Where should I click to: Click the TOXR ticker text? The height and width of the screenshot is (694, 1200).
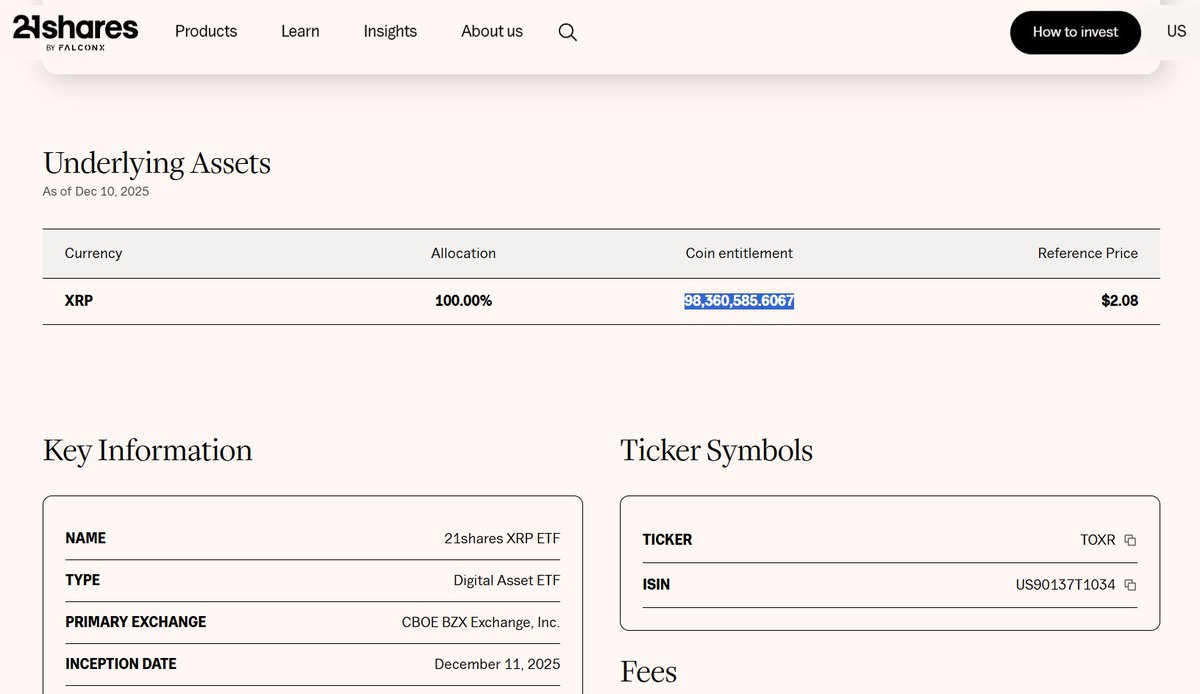point(1098,540)
